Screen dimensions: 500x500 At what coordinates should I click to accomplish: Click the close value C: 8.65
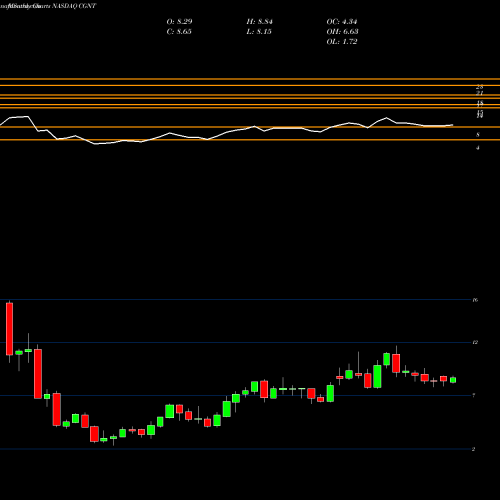point(179,32)
